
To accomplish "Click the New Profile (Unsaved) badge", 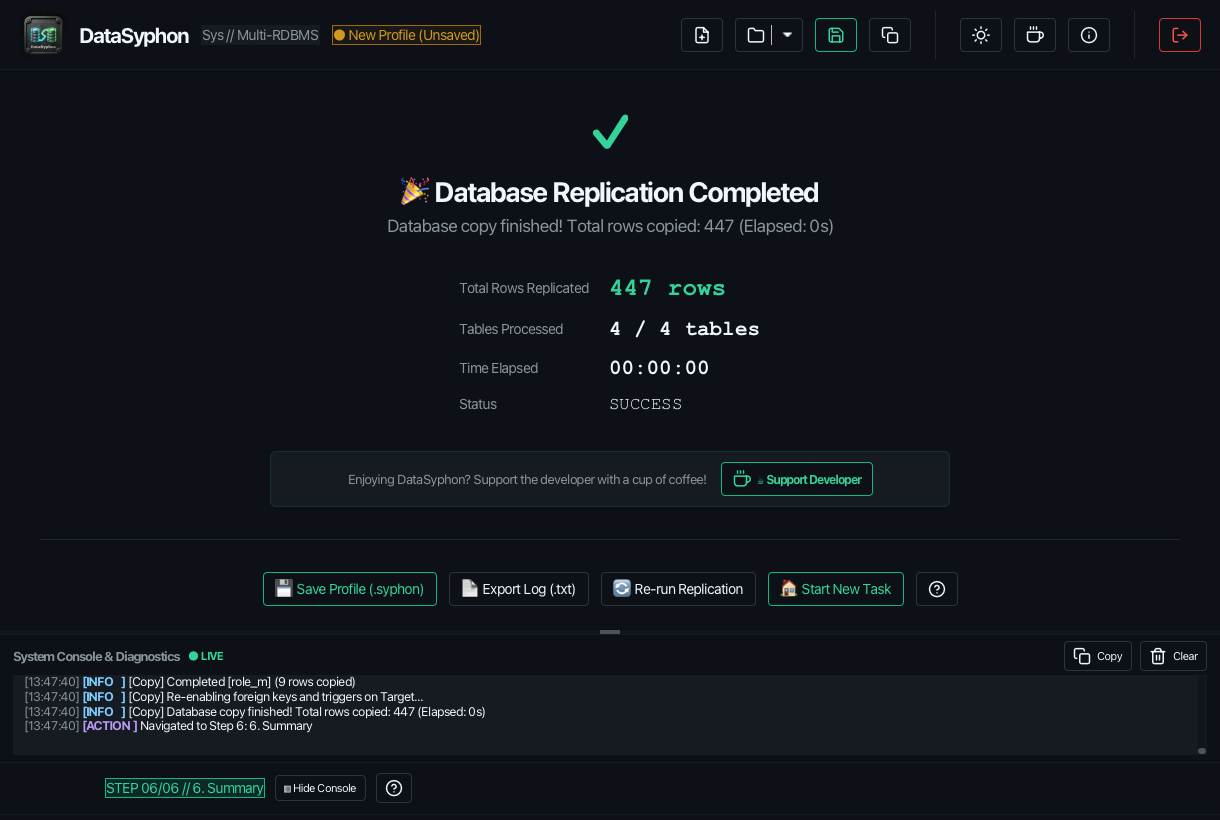I will point(407,35).
